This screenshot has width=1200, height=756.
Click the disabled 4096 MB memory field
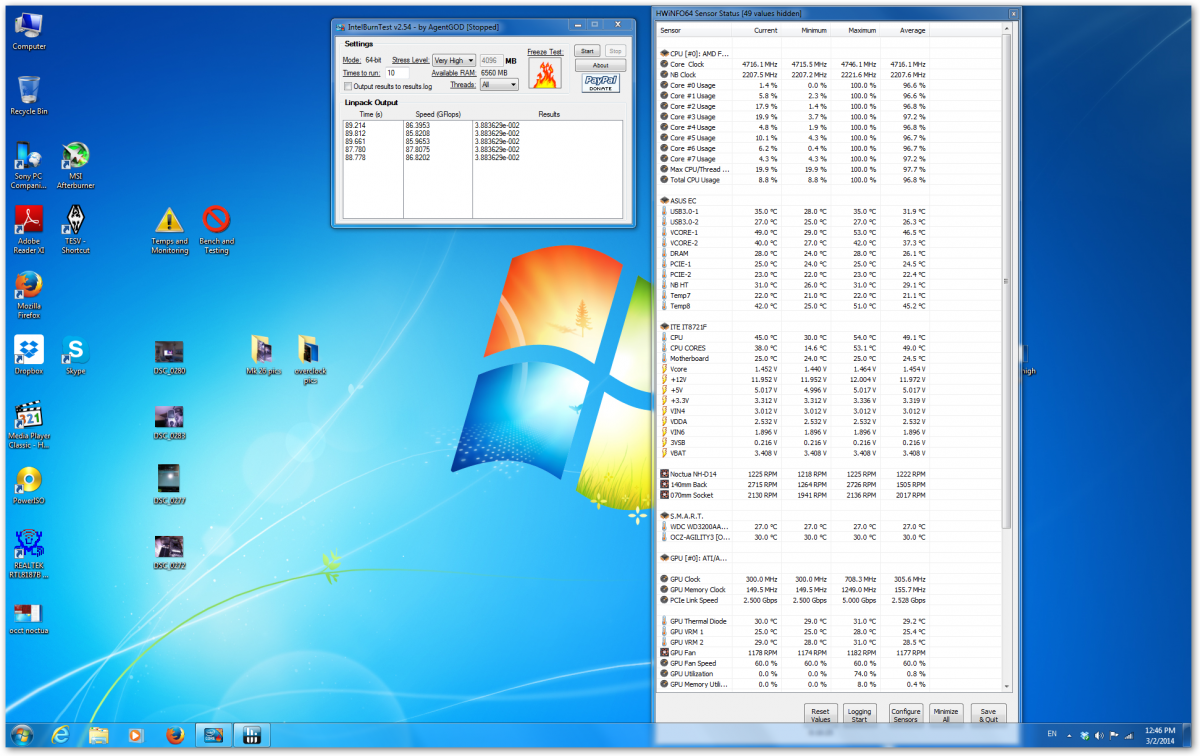[491, 61]
